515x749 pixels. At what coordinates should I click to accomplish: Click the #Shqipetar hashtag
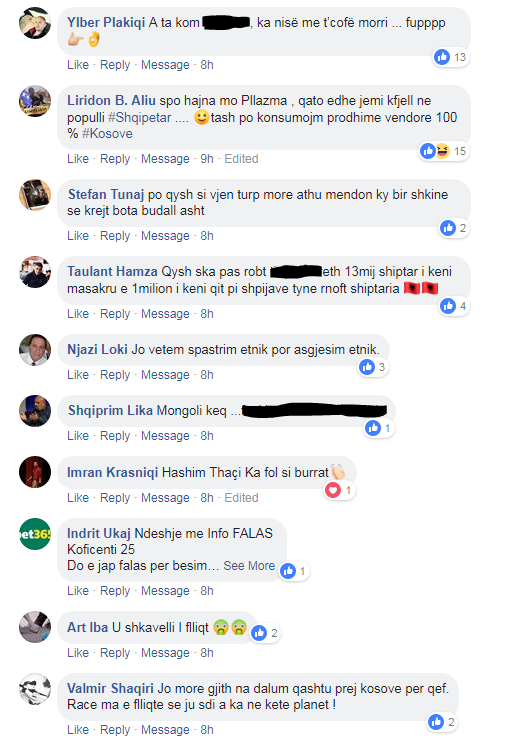tap(139, 118)
